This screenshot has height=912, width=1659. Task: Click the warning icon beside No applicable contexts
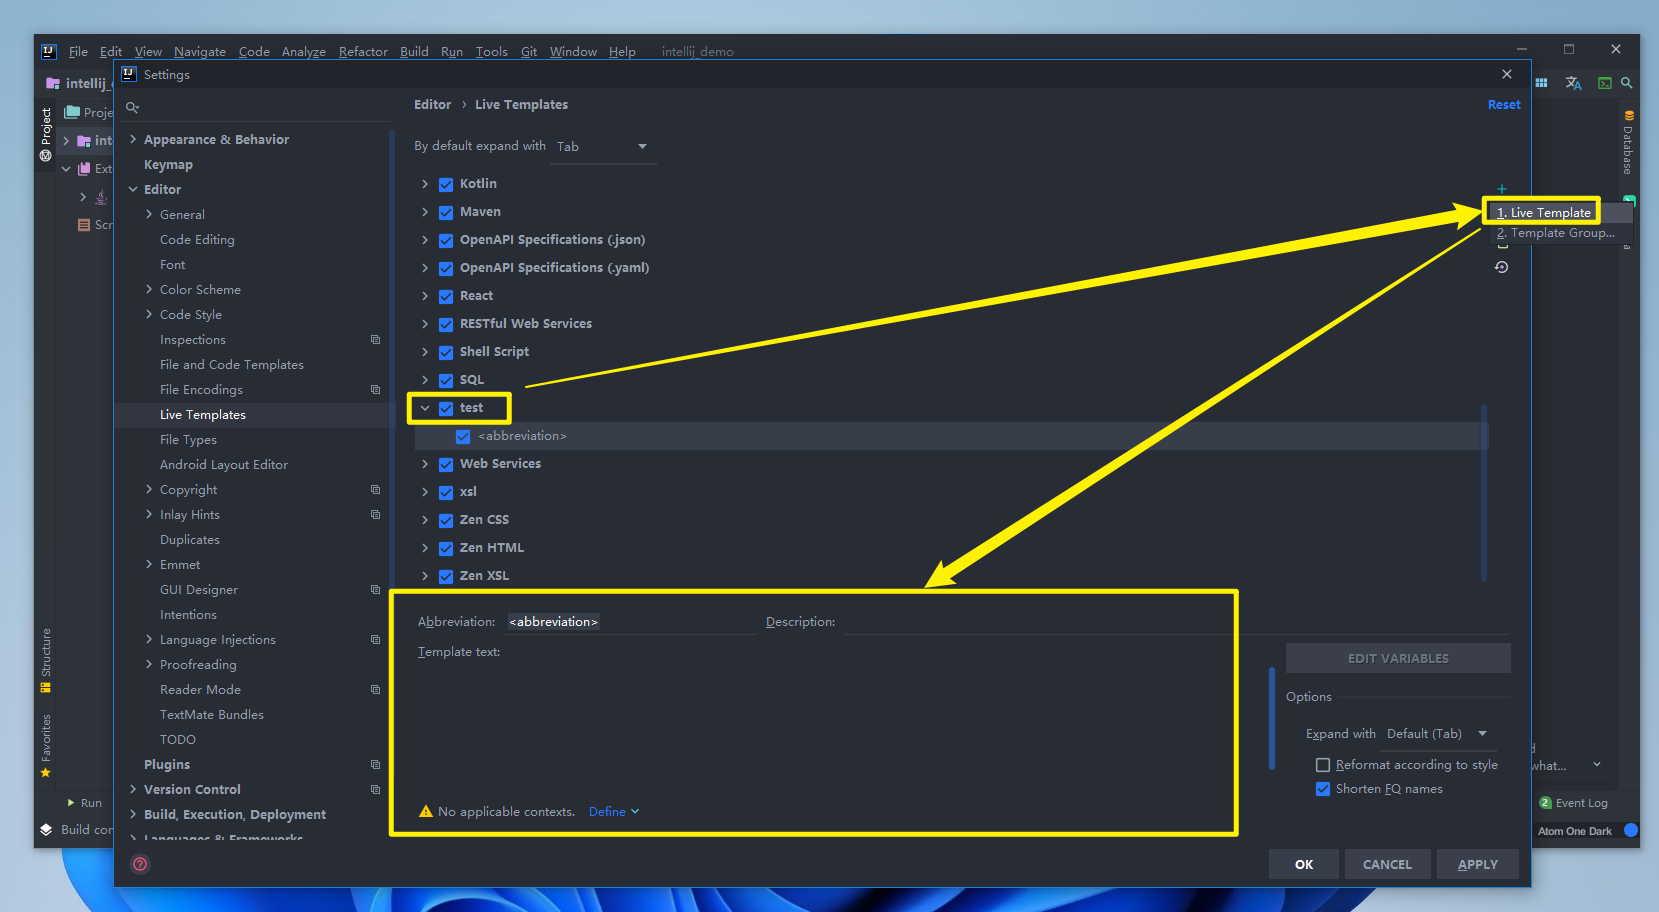pyautogui.click(x=425, y=811)
